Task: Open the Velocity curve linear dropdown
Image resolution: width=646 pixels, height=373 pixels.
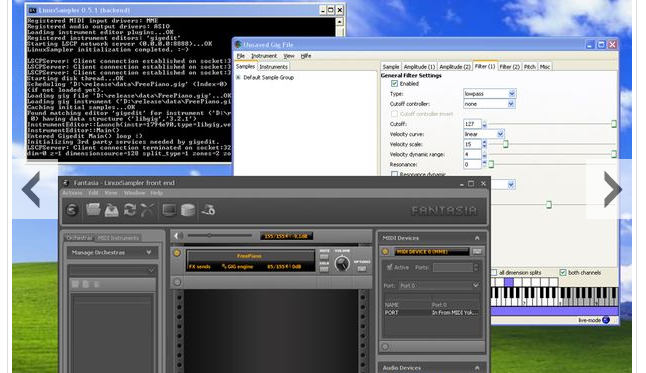Action: (x=484, y=134)
